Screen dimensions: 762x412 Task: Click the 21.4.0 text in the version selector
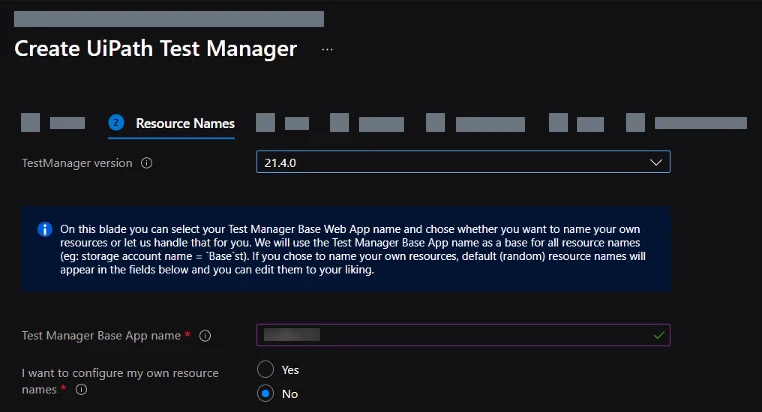coord(280,163)
